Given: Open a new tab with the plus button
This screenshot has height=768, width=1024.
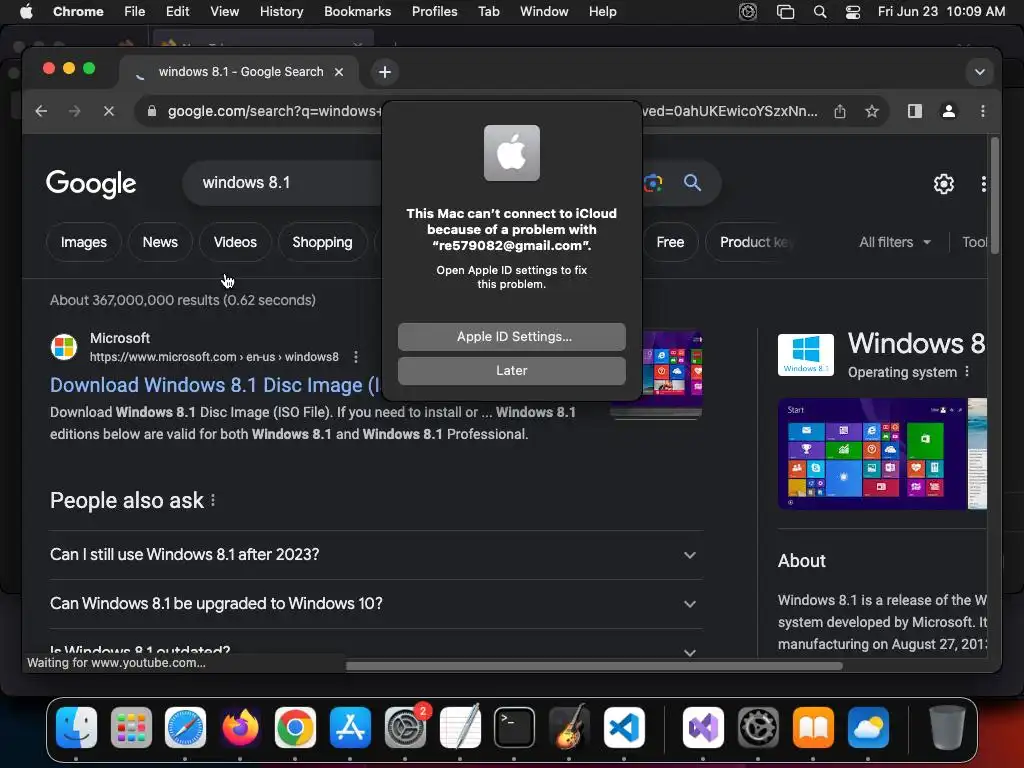Looking at the screenshot, I should (385, 72).
